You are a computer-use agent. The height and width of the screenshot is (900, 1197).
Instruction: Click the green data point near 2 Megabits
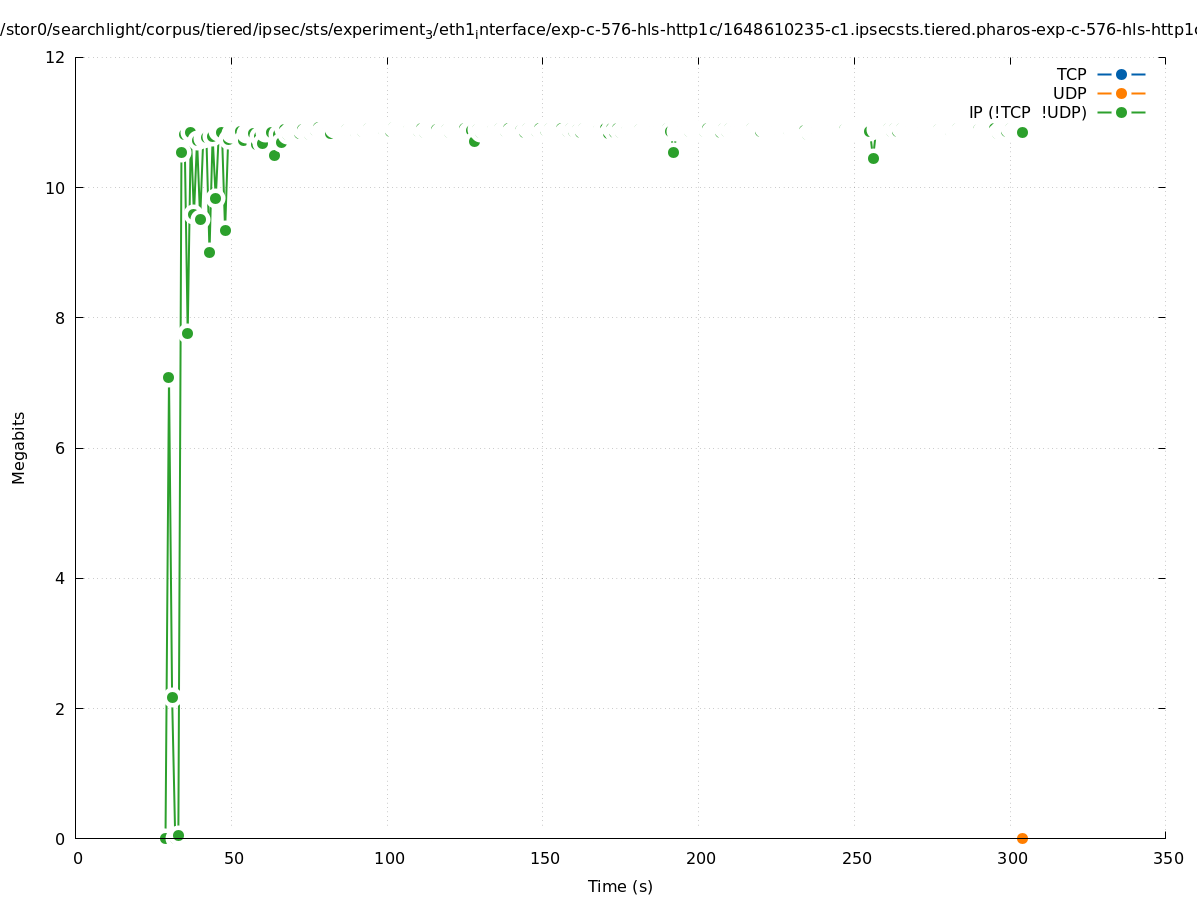pos(172,697)
